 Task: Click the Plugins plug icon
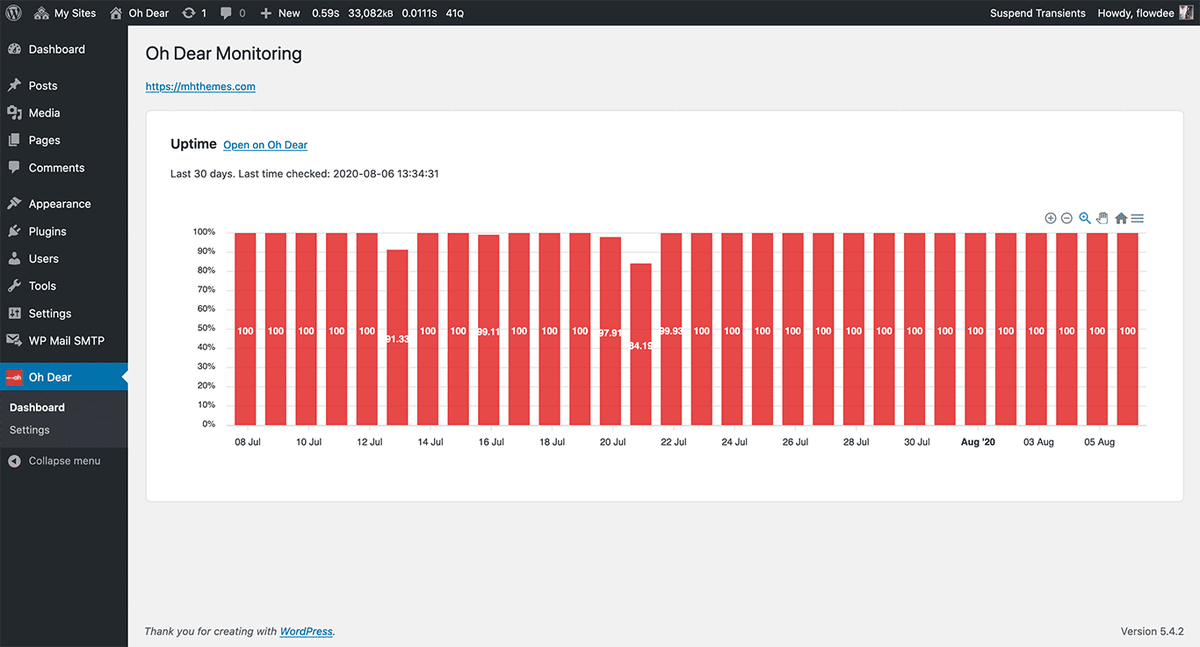[14, 231]
